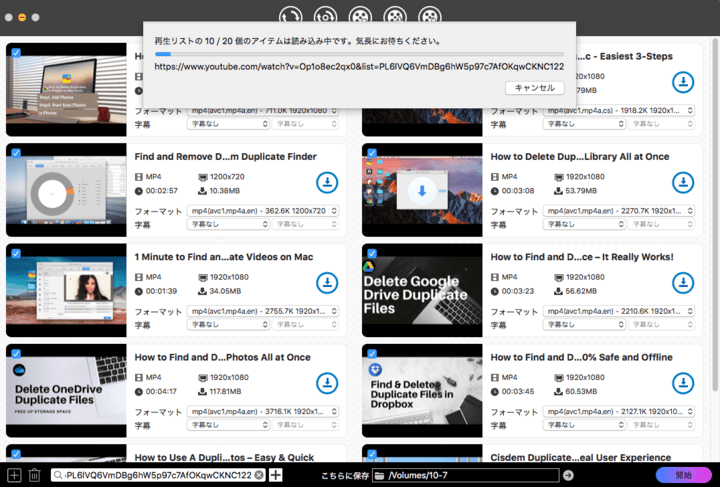Click the macOS yellow minimize window button

pos(22,17)
